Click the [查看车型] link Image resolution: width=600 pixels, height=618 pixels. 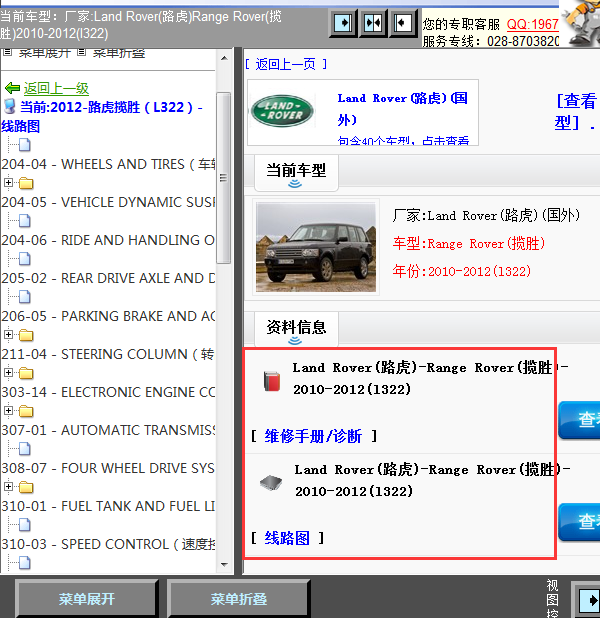[x=576, y=112]
